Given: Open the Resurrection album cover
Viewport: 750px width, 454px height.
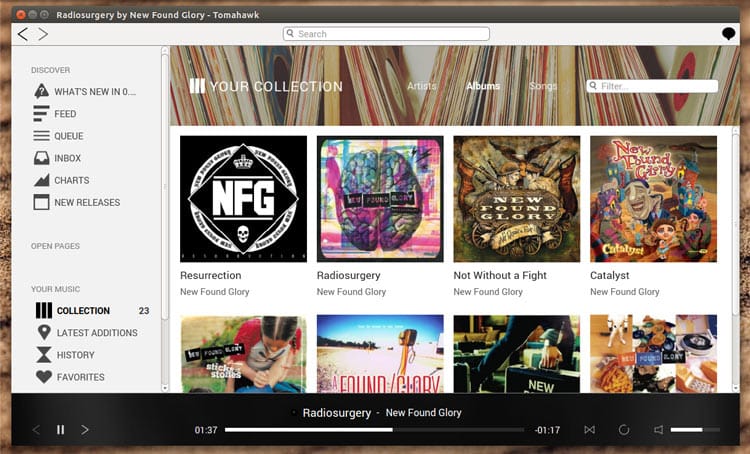Looking at the screenshot, I should [x=243, y=199].
